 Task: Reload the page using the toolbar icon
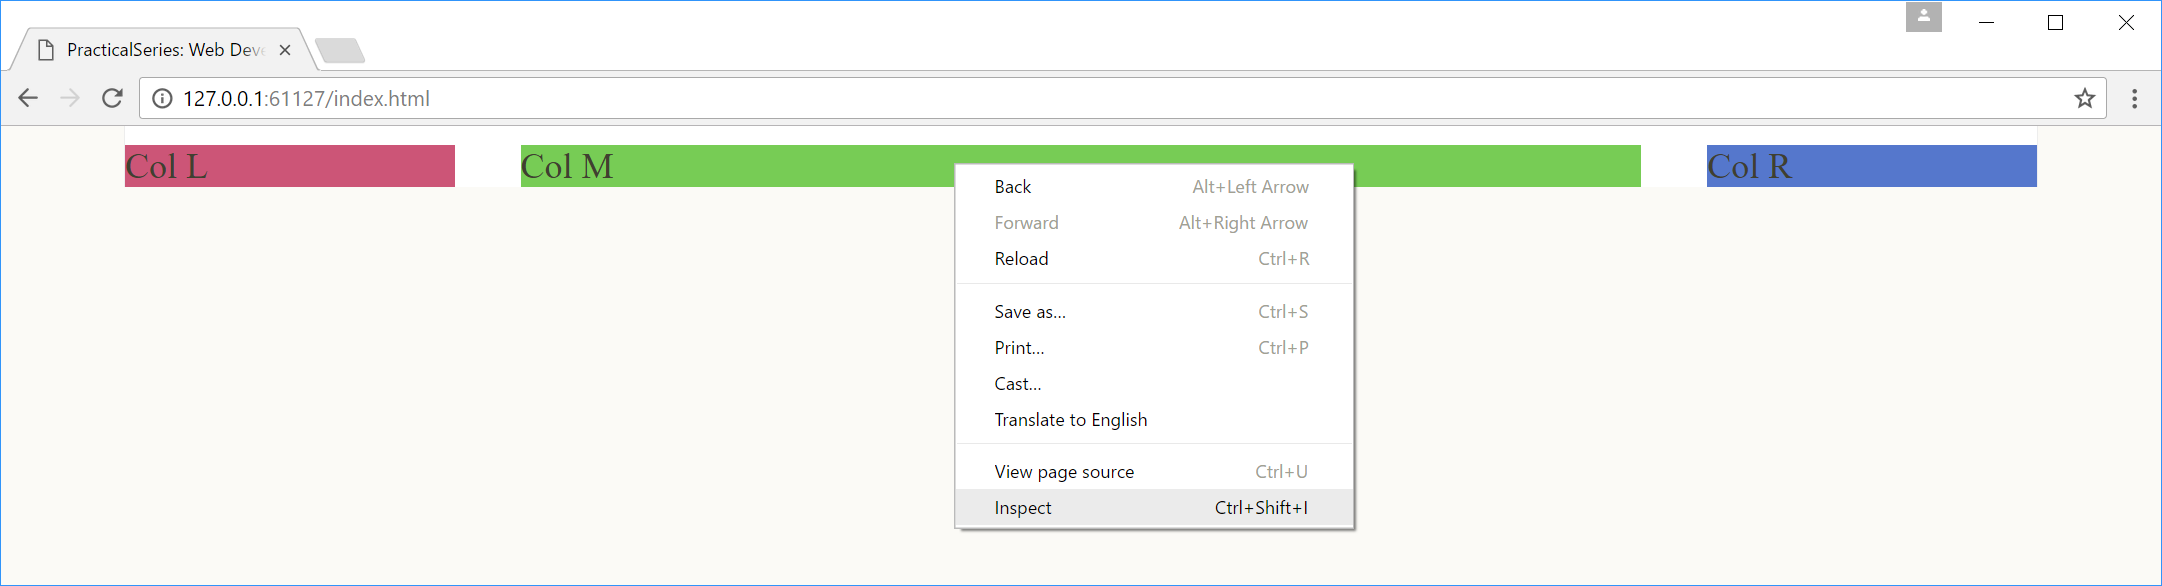[x=112, y=98]
